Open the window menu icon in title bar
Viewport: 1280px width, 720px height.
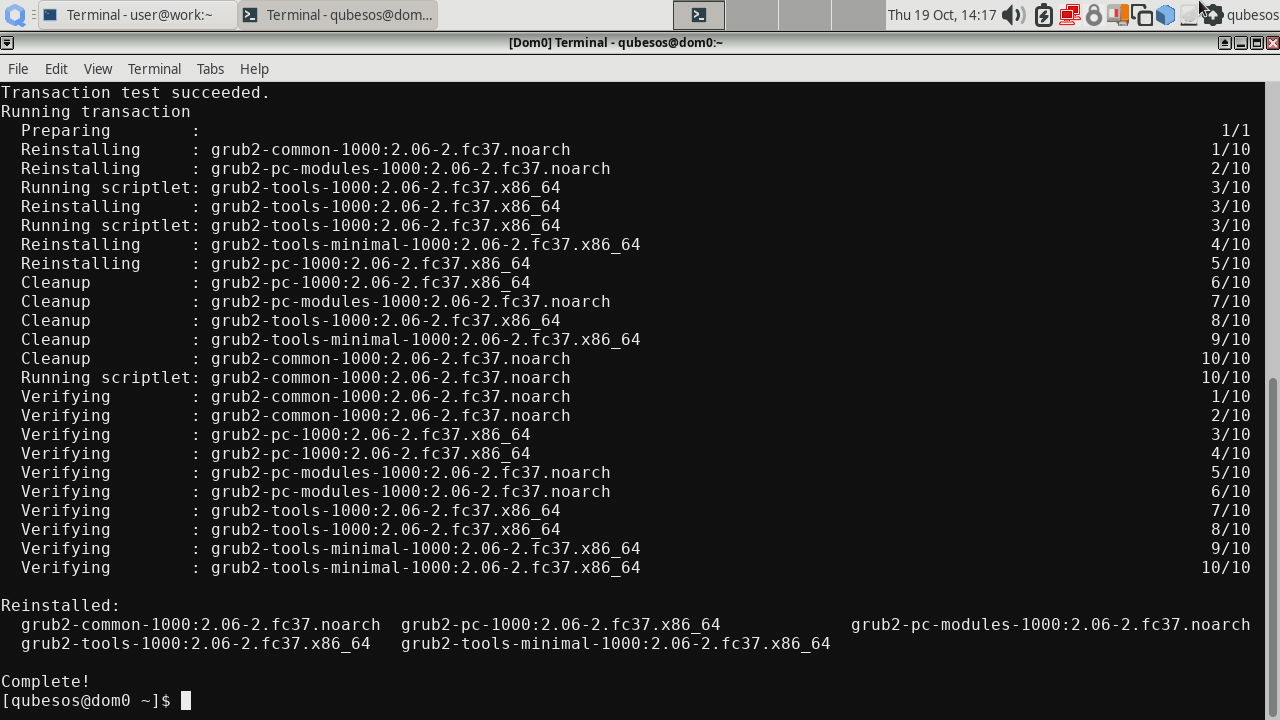(x=7, y=43)
